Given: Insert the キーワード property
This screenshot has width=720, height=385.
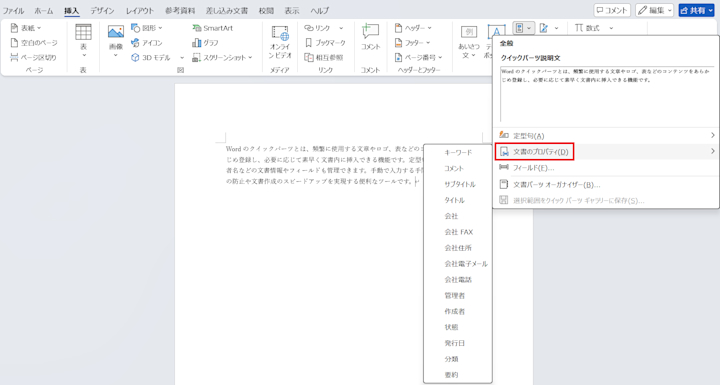Looking at the screenshot, I should (458, 153).
